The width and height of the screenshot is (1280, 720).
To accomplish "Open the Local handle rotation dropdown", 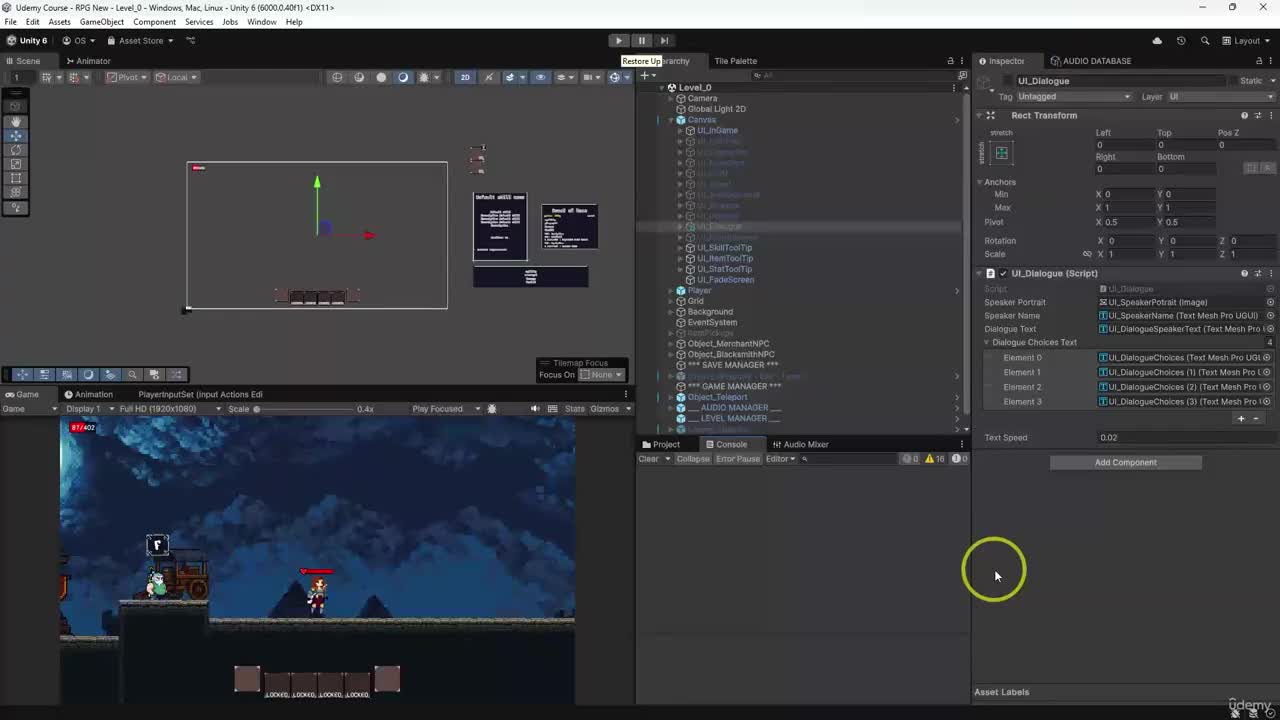I will 177,77.
